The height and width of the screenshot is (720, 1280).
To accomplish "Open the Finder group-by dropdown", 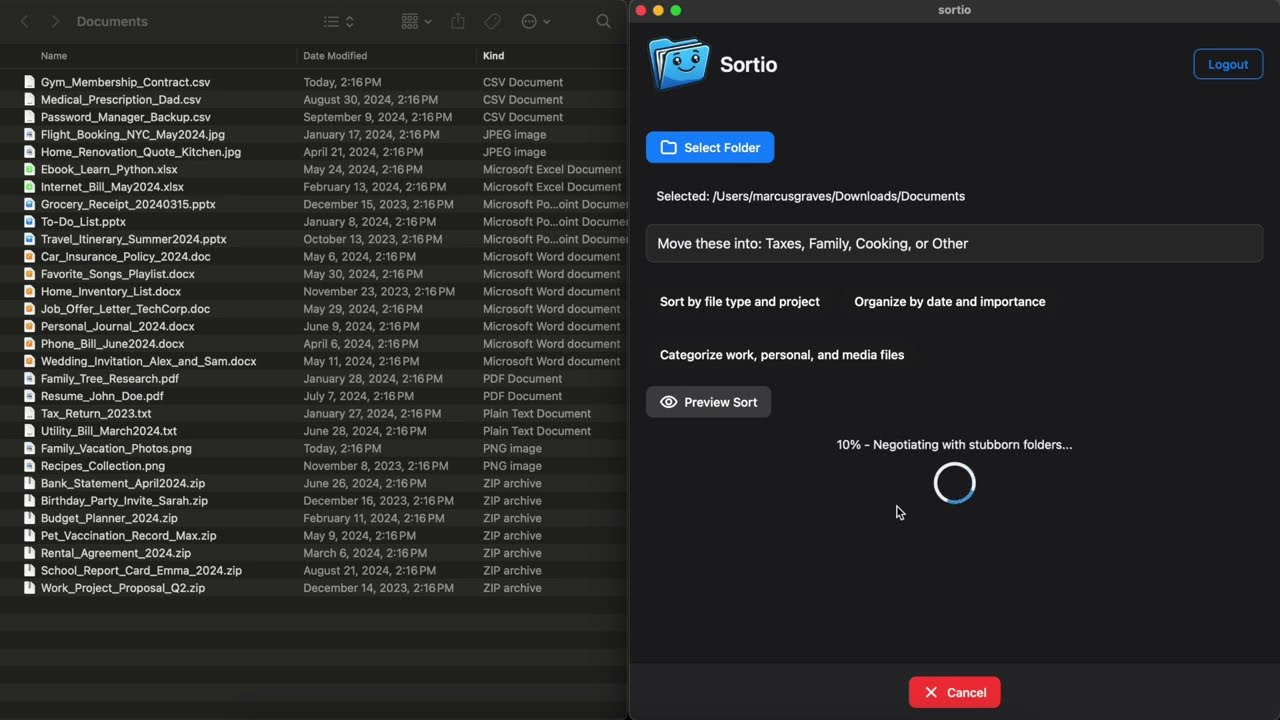I will [416, 21].
